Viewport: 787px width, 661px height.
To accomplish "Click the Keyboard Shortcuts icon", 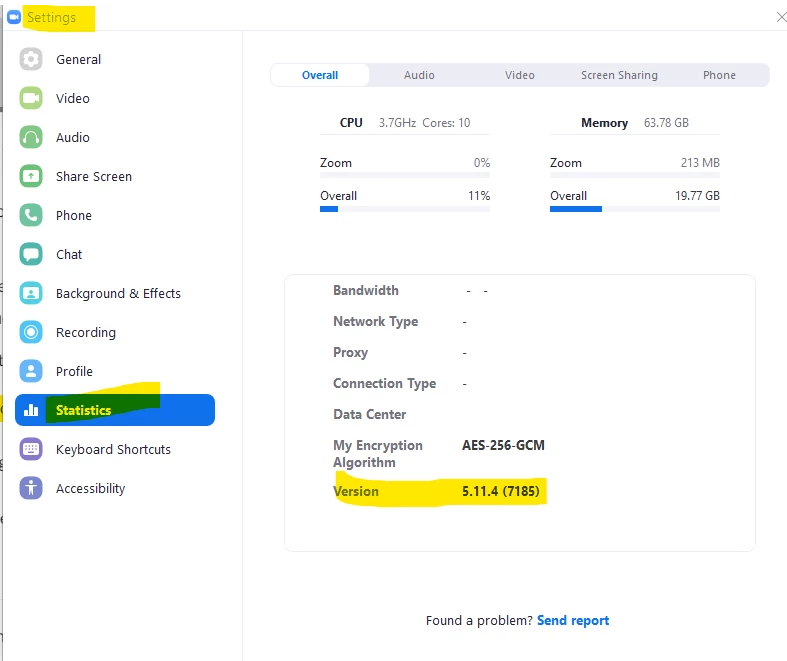I will [31, 449].
